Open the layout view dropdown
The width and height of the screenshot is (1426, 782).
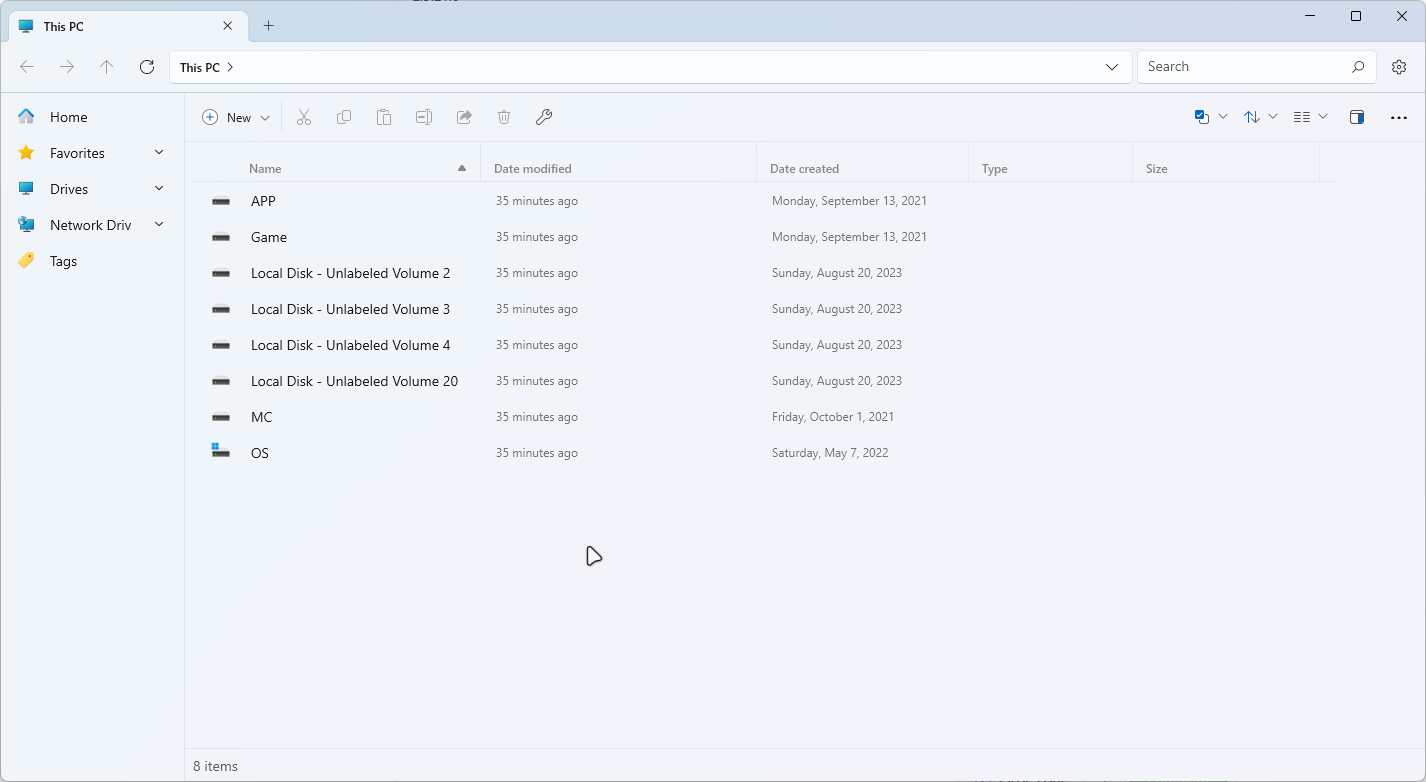pos(1310,117)
